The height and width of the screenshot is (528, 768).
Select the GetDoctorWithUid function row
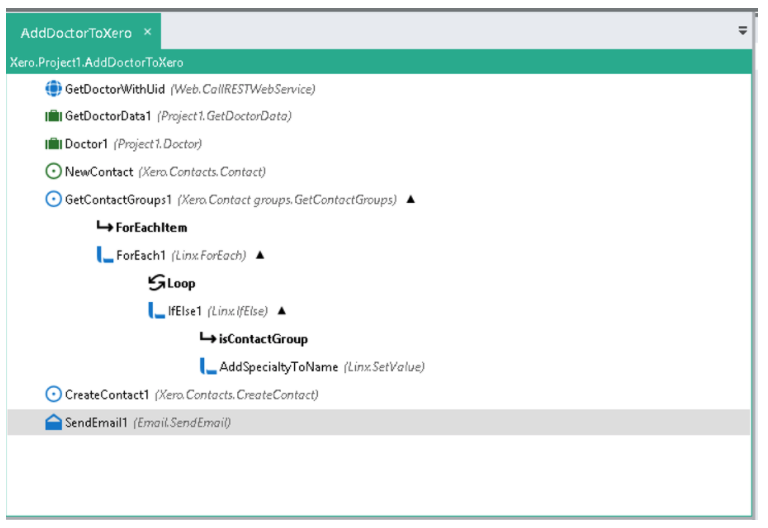[379, 89]
